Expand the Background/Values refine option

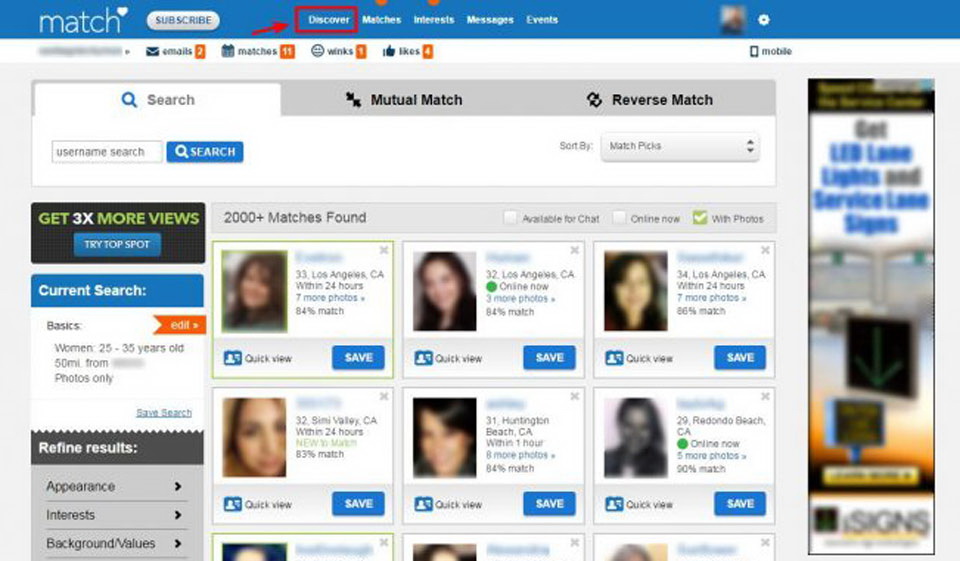pos(114,543)
